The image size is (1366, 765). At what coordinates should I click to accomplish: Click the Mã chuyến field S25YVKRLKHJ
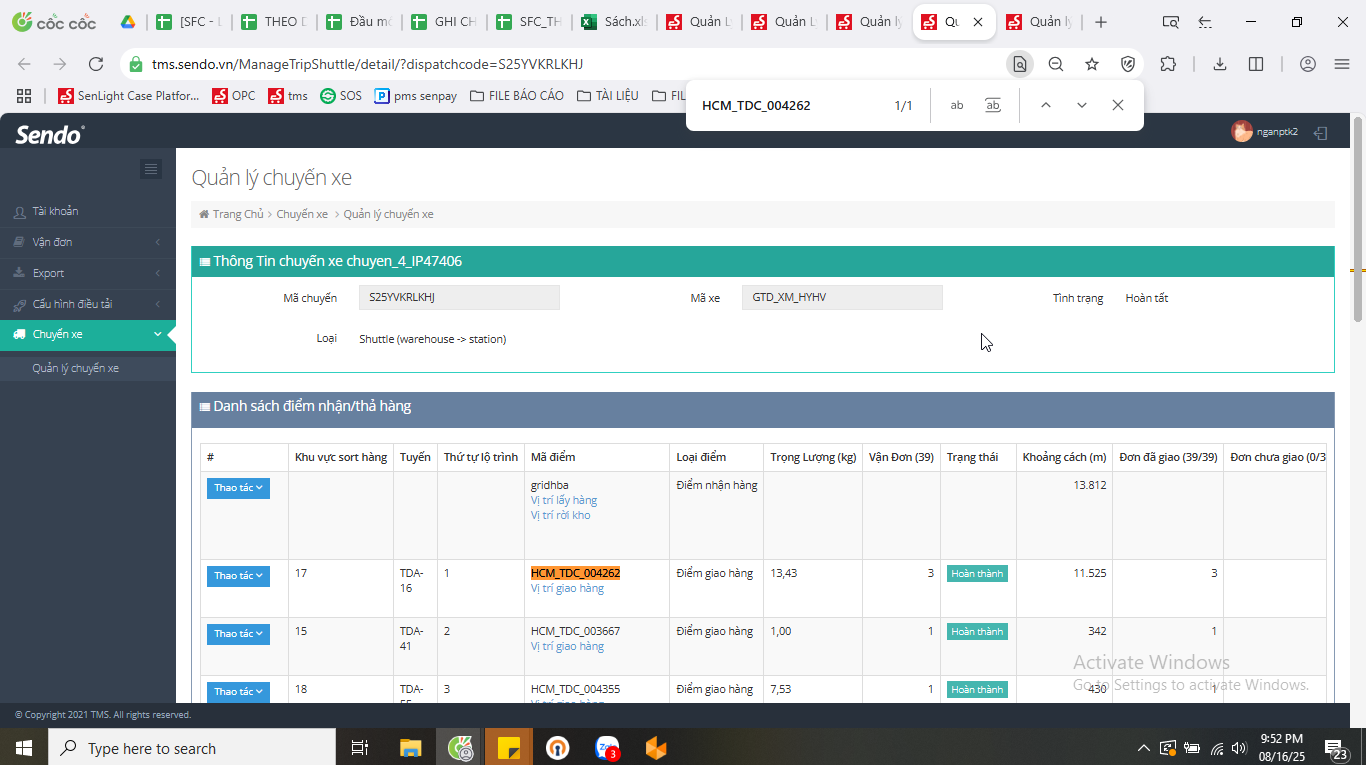click(x=459, y=297)
